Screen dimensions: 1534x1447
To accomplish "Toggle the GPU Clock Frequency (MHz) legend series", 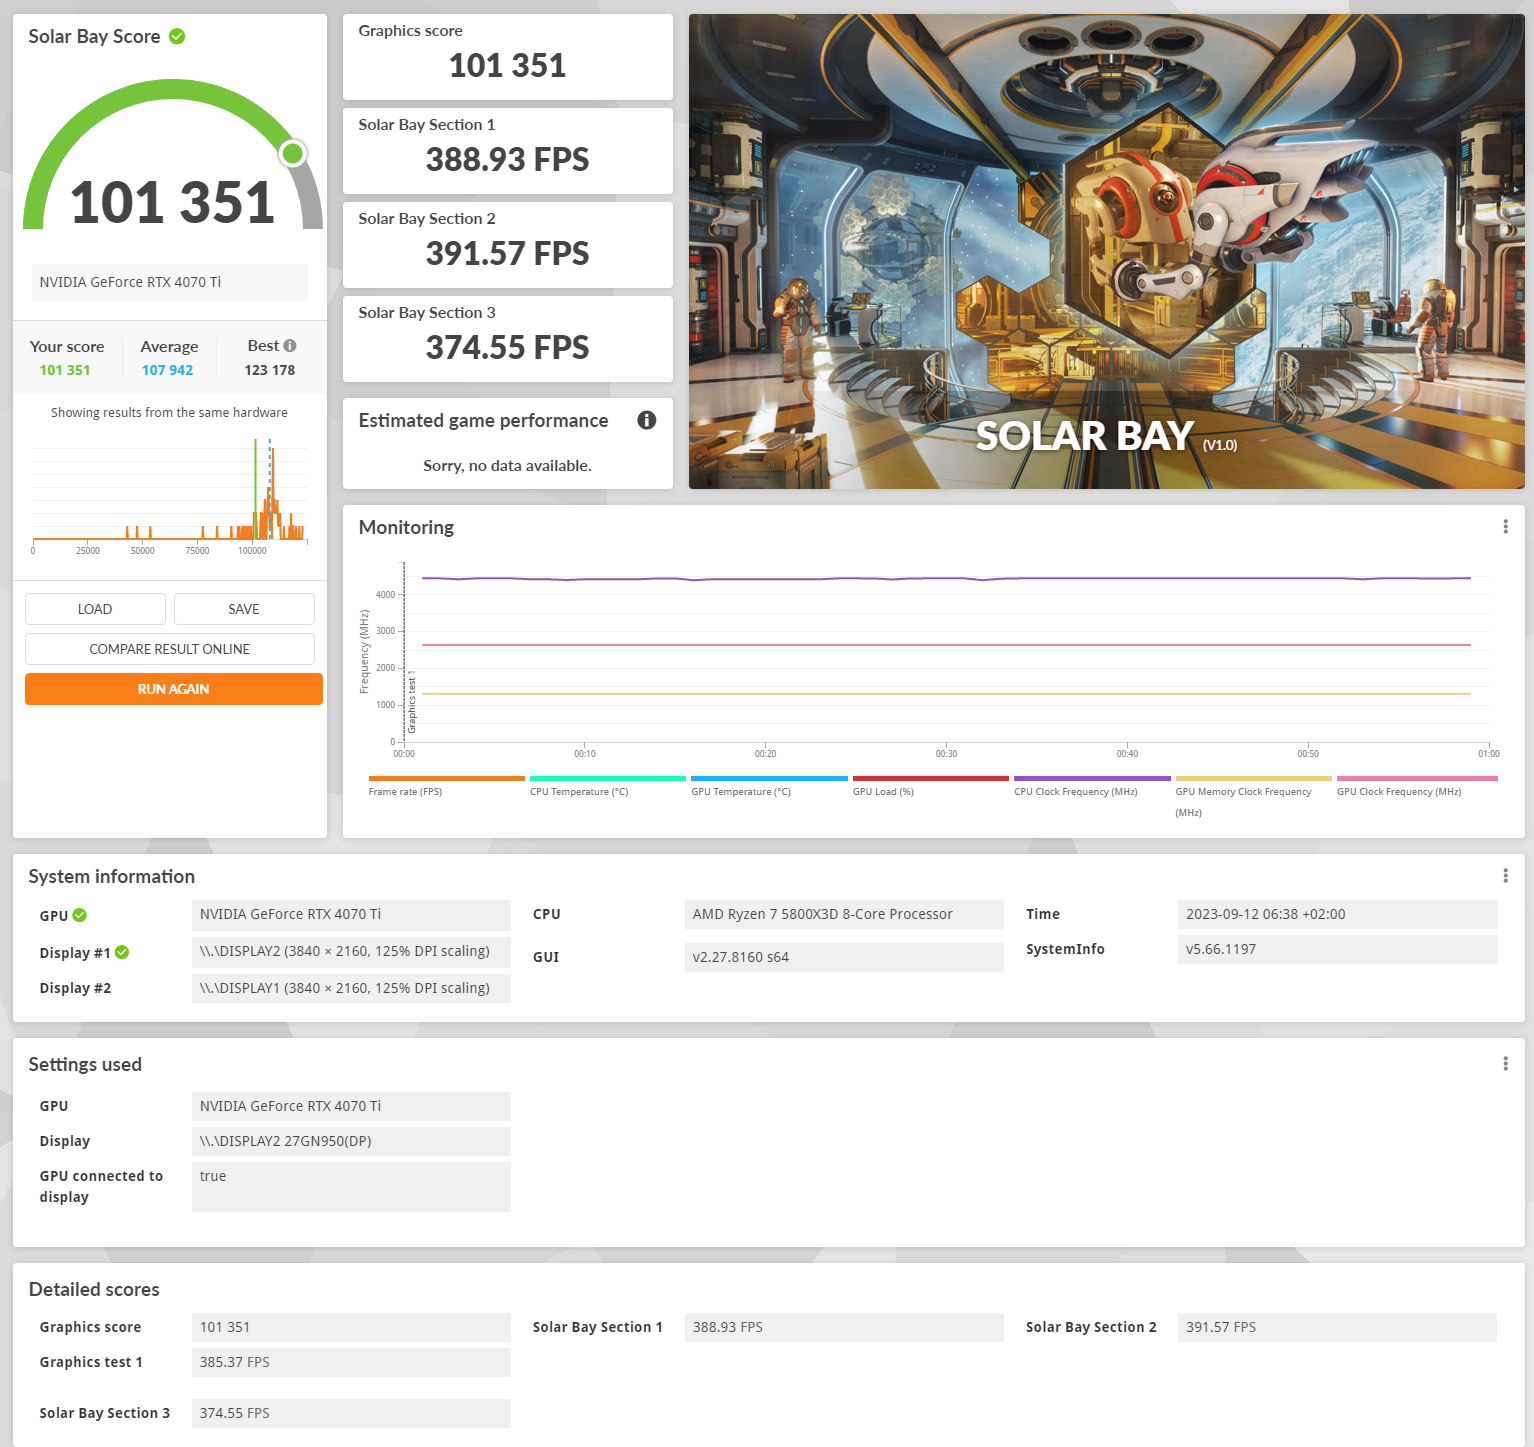I will click(x=1417, y=786).
